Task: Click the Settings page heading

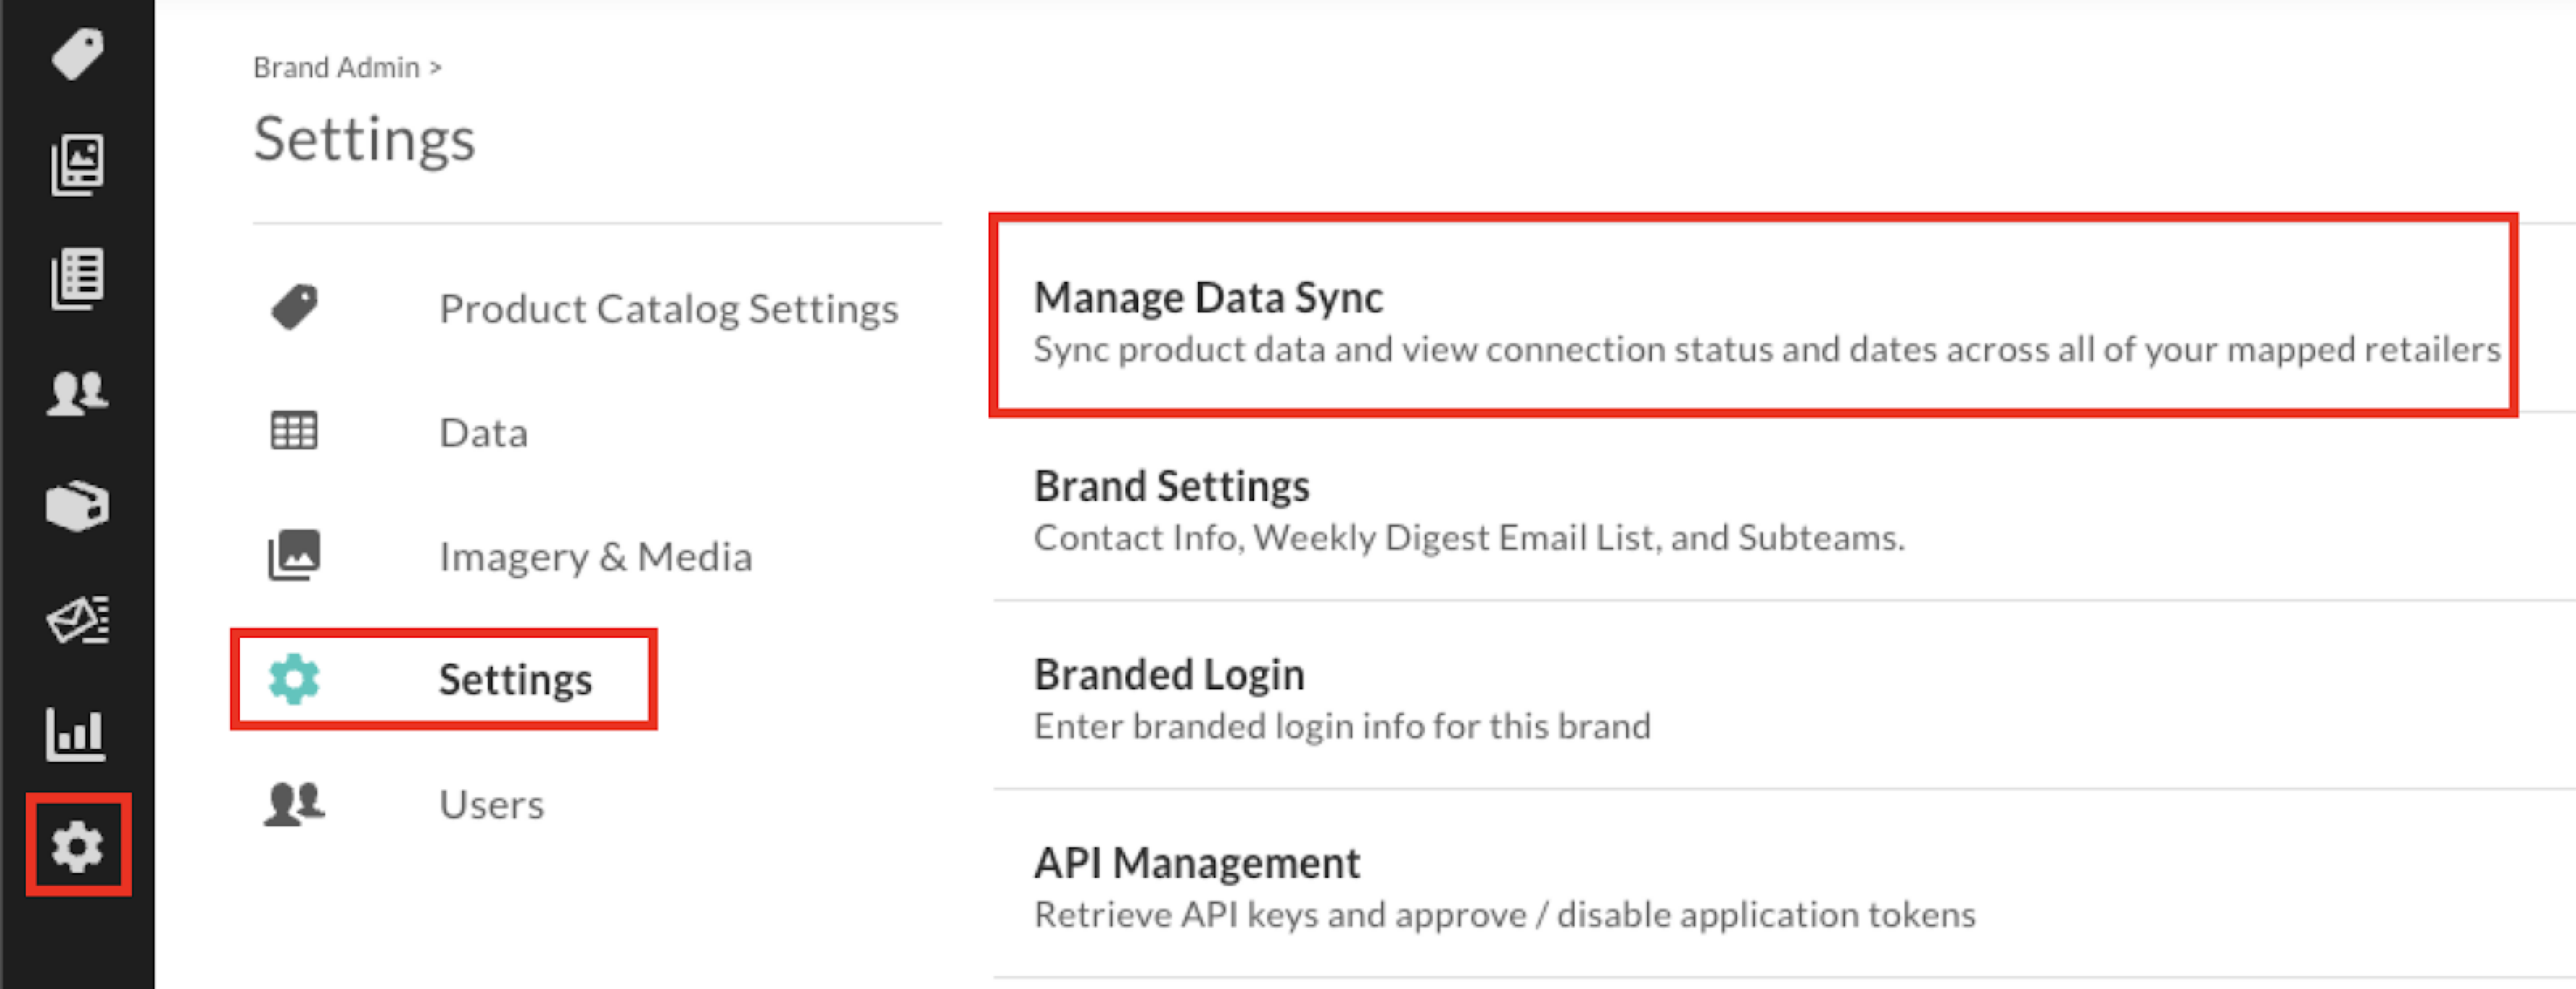Action: pos(364,139)
